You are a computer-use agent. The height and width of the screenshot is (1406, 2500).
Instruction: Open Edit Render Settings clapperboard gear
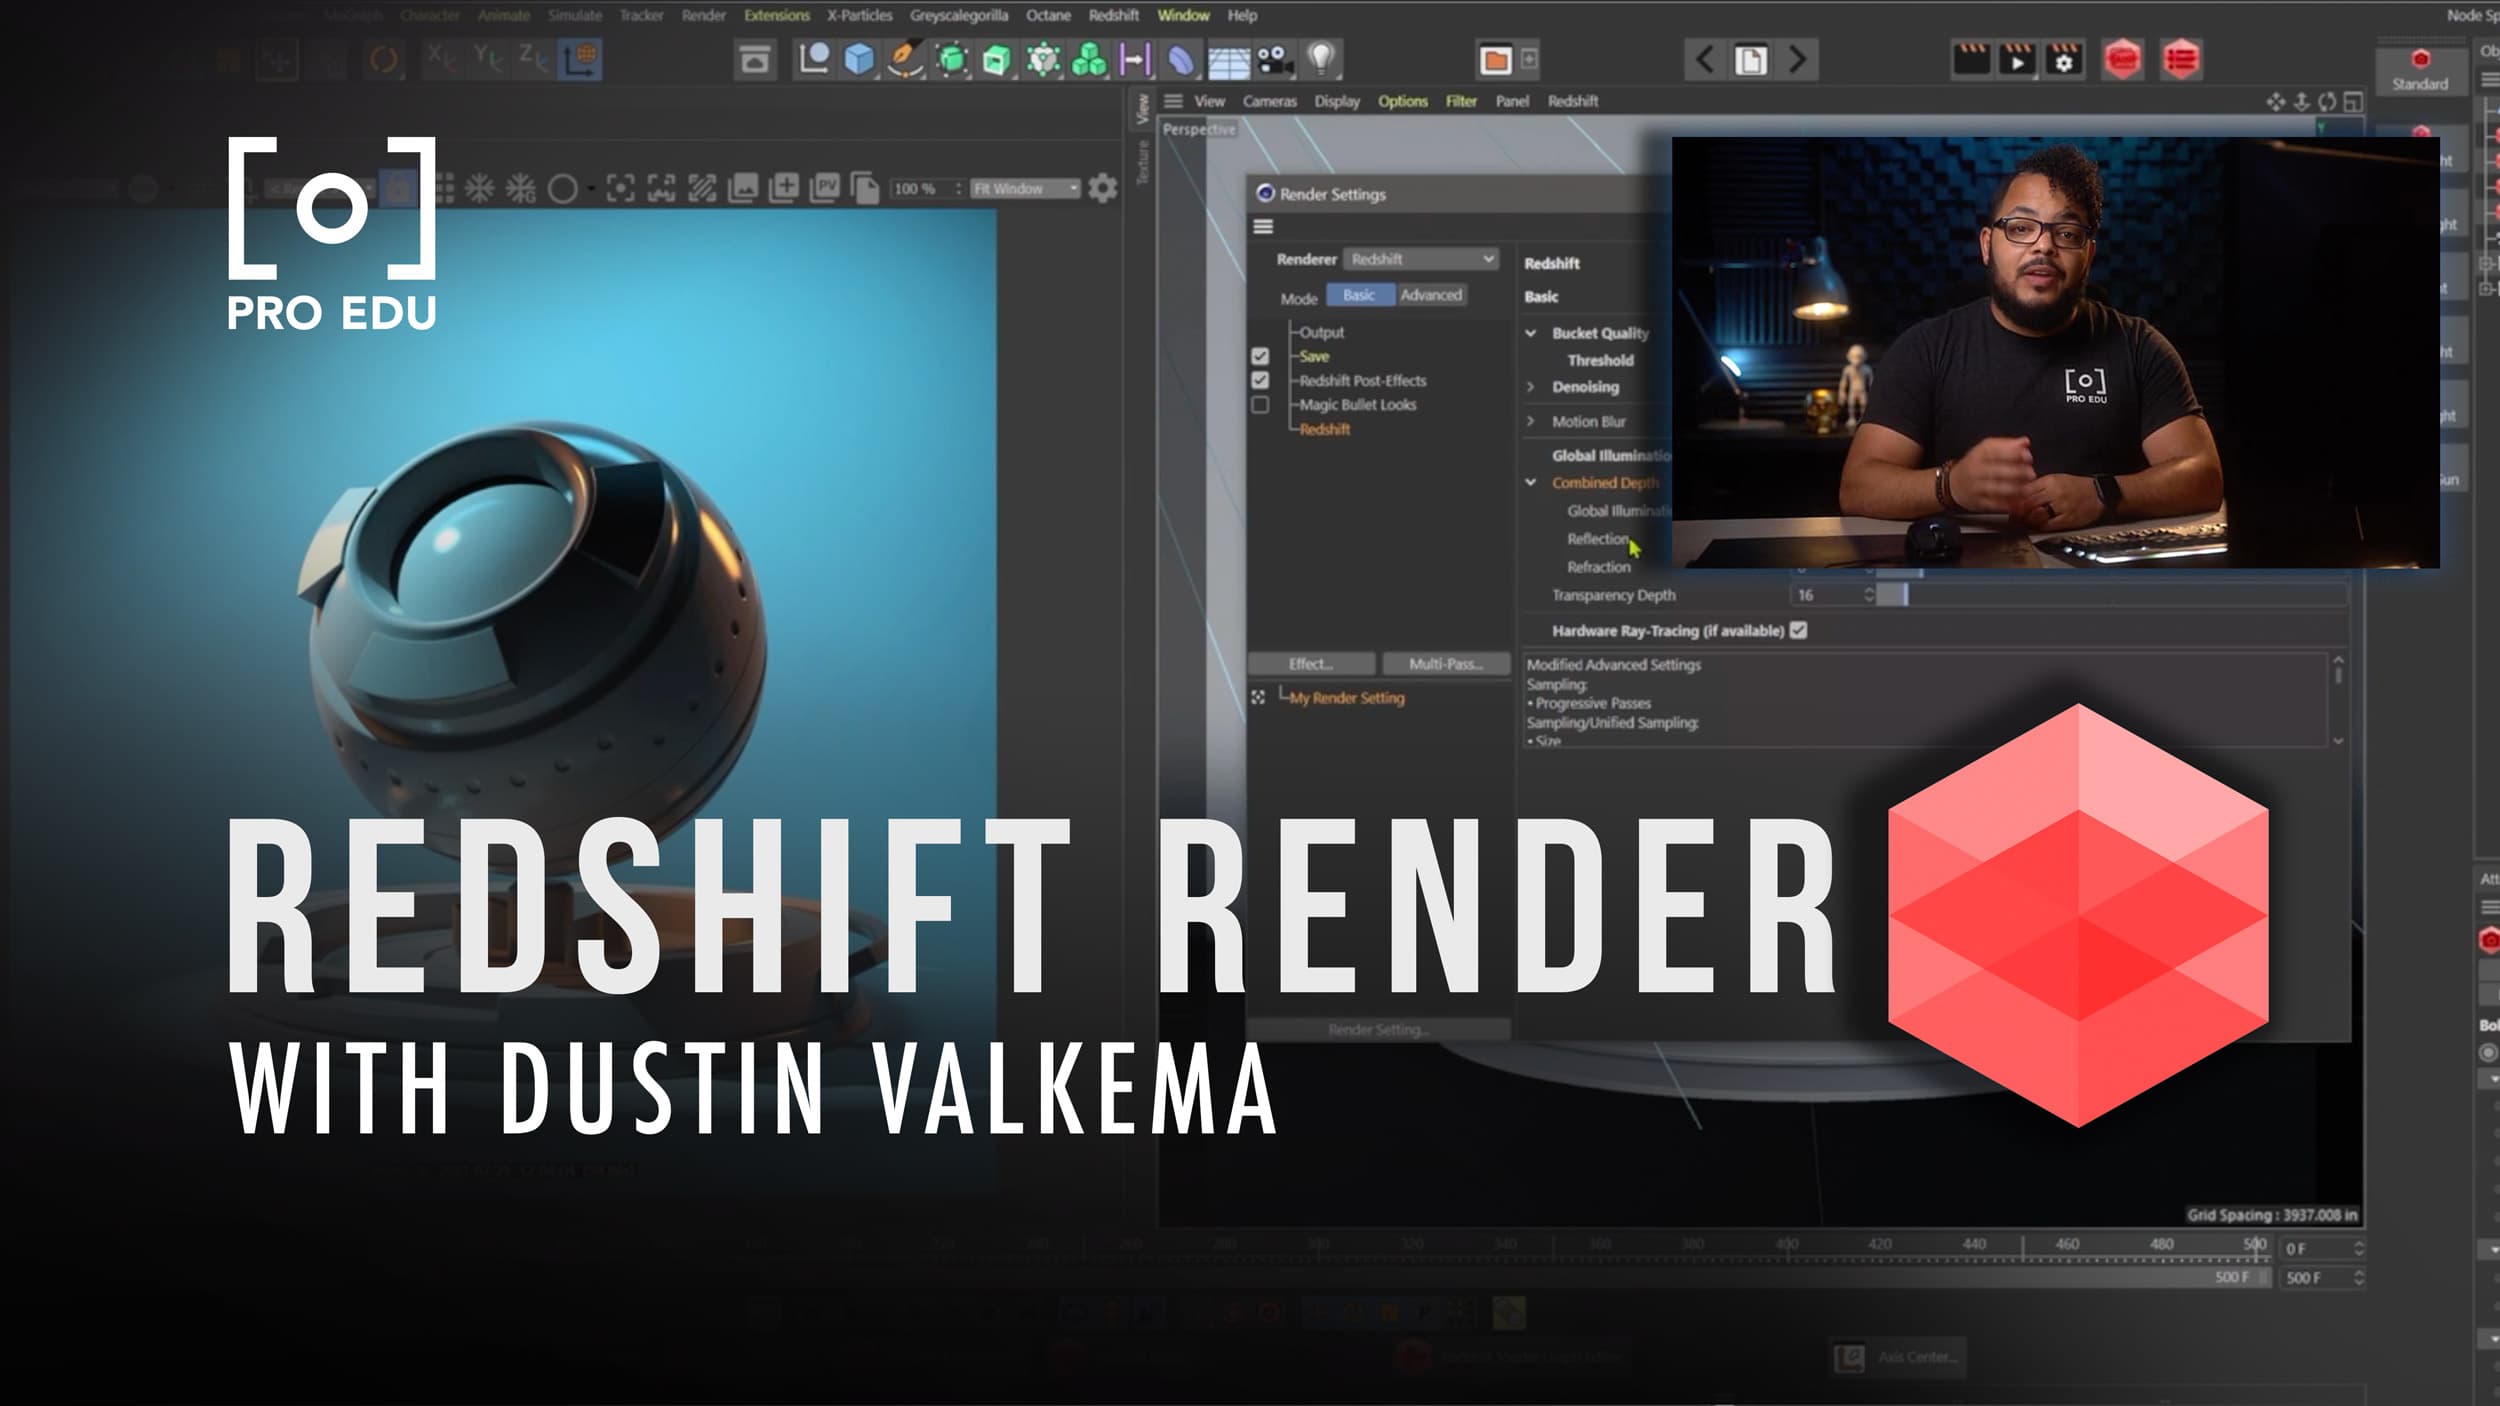[2064, 60]
